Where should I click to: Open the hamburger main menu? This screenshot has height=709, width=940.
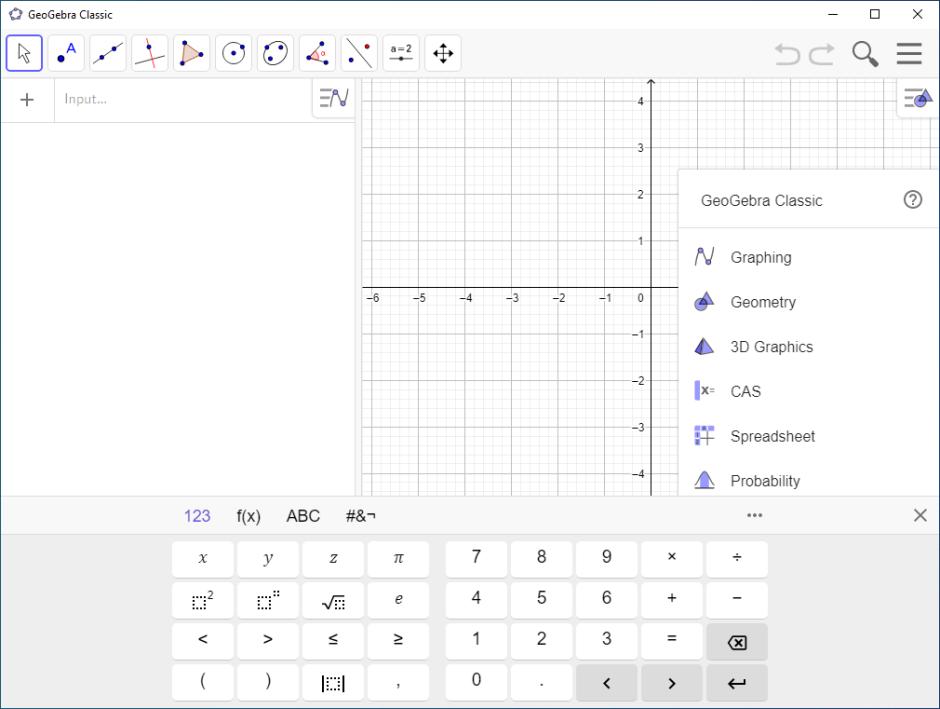click(x=909, y=53)
